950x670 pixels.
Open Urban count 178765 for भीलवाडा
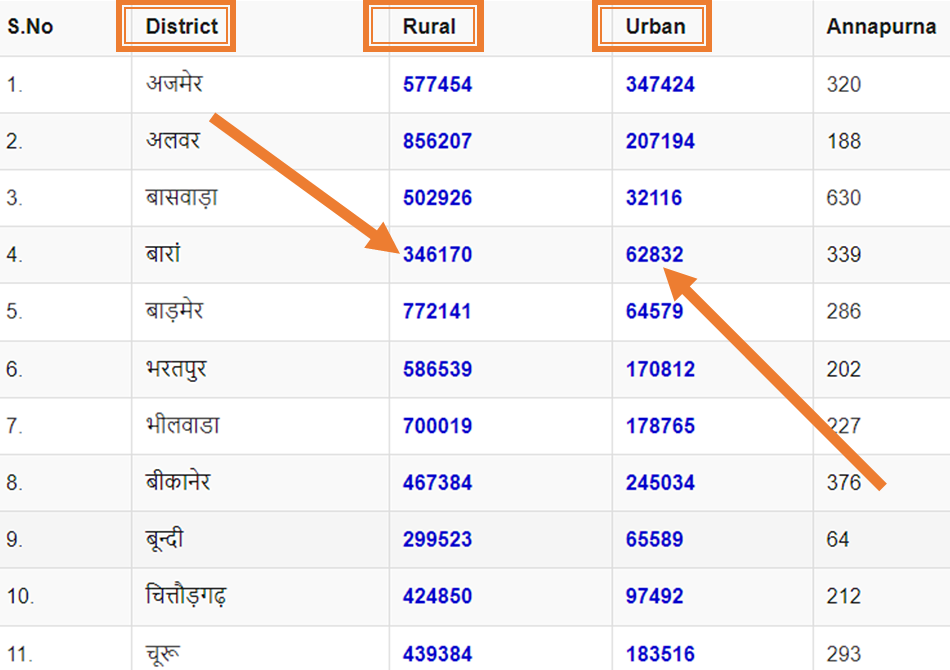pyautogui.click(x=660, y=426)
